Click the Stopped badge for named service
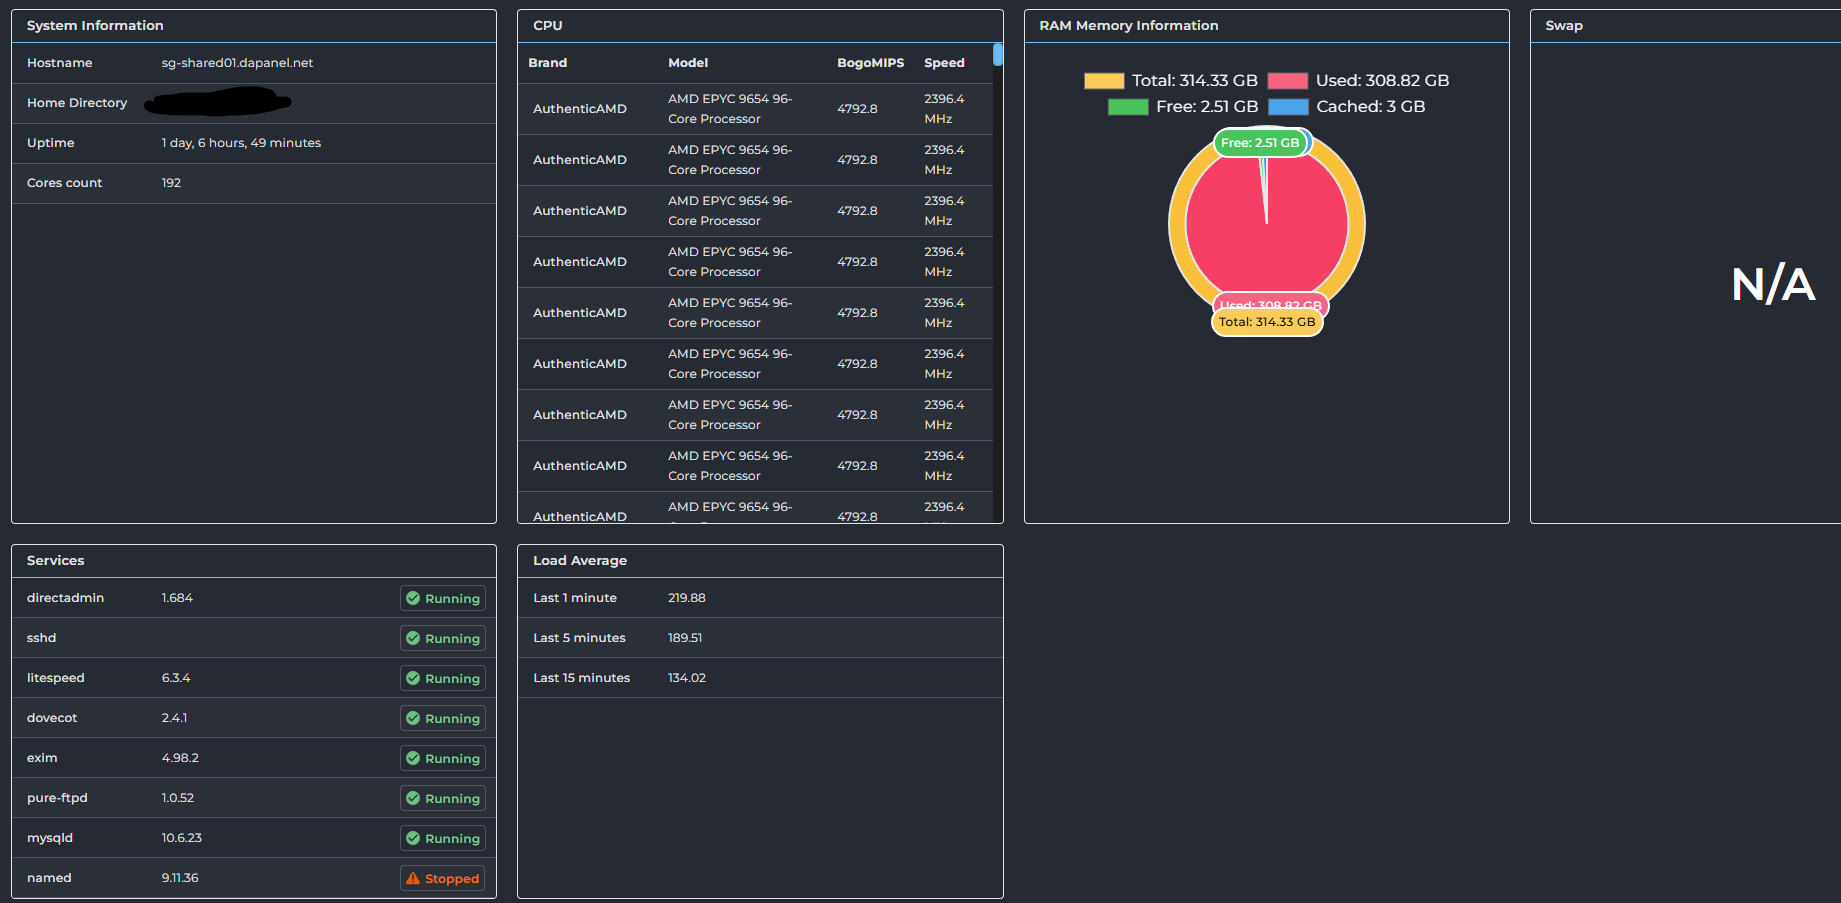 [443, 878]
